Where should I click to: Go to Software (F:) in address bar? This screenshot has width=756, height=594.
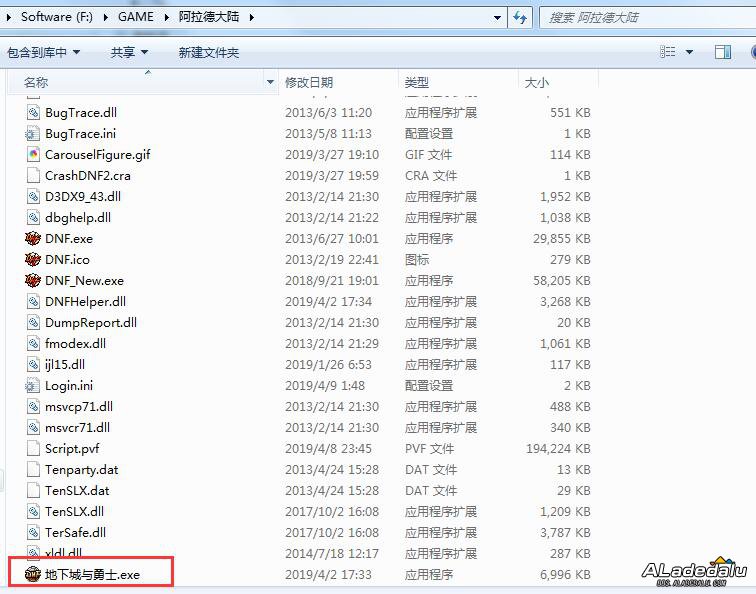pyautogui.click(x=60, y=17)
